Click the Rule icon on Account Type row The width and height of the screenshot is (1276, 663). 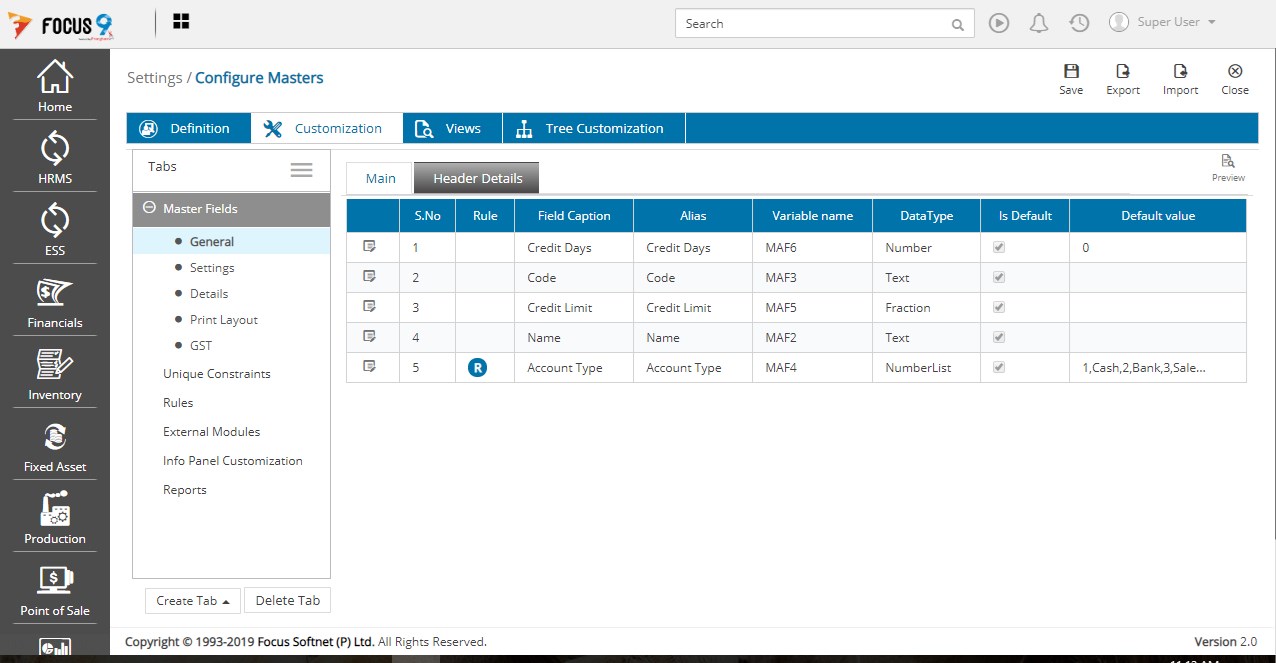pyautogui.click(x=478, y=368)
